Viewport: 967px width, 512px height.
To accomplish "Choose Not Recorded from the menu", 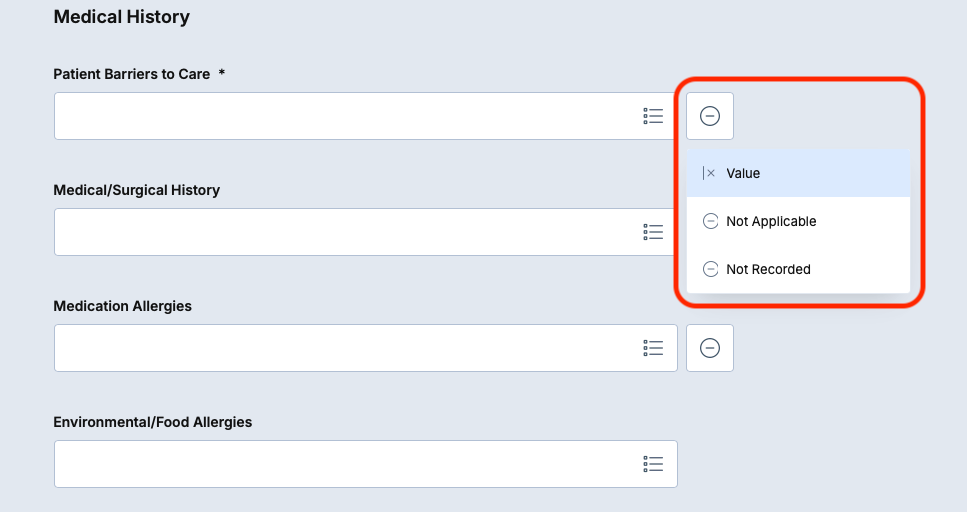I will coord(768,269).
